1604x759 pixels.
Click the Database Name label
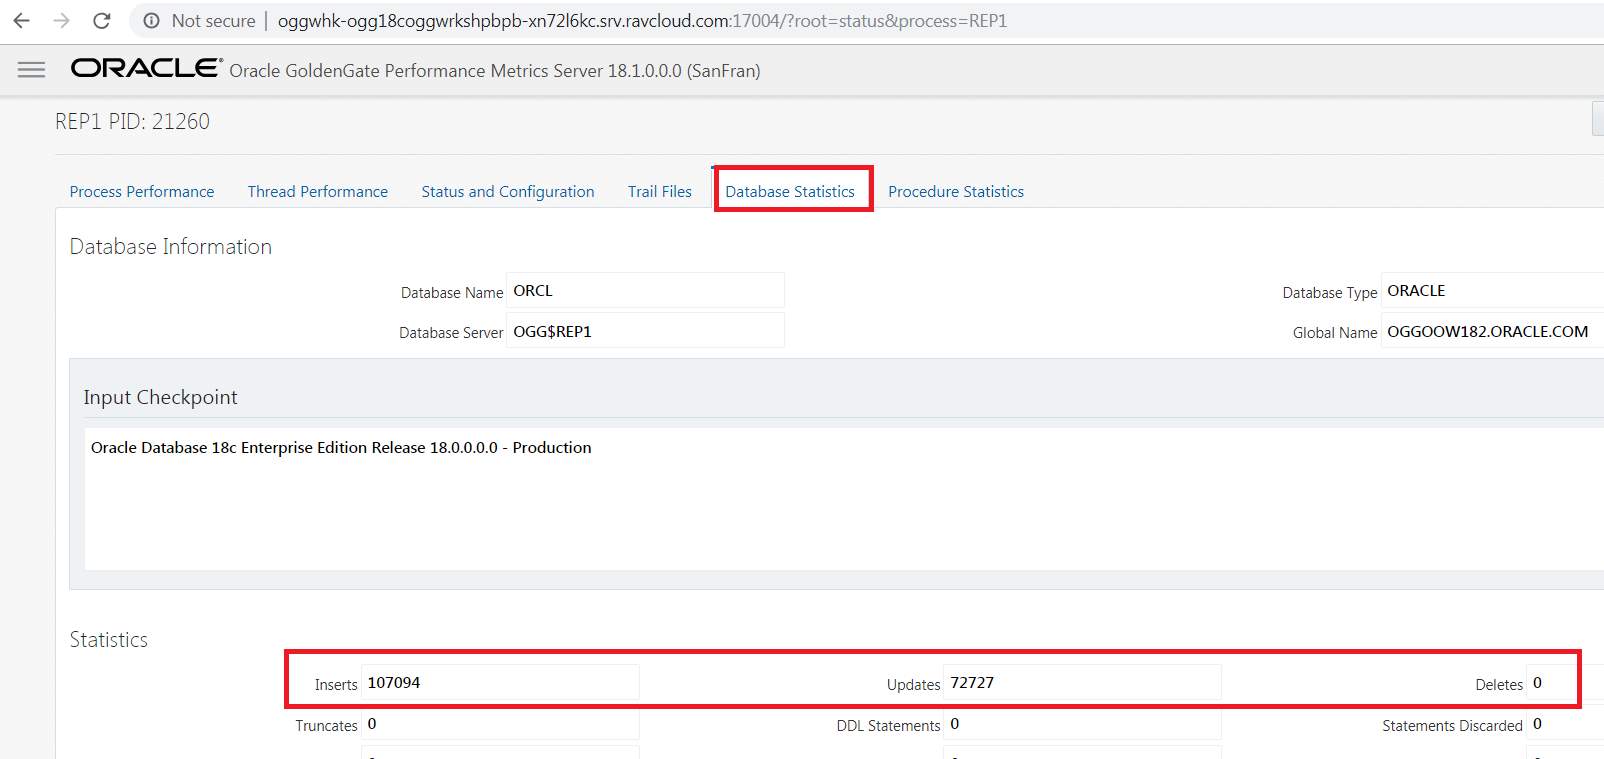coord(452,293)
